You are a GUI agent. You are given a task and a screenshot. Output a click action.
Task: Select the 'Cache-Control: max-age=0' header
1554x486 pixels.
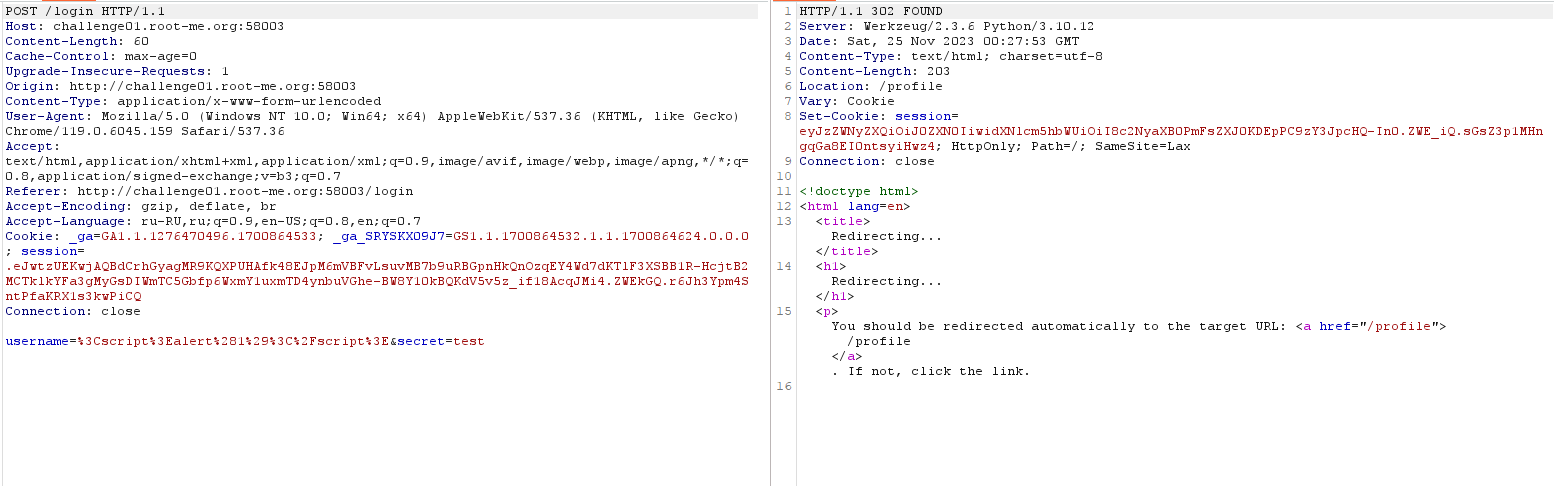click(100, 56)
